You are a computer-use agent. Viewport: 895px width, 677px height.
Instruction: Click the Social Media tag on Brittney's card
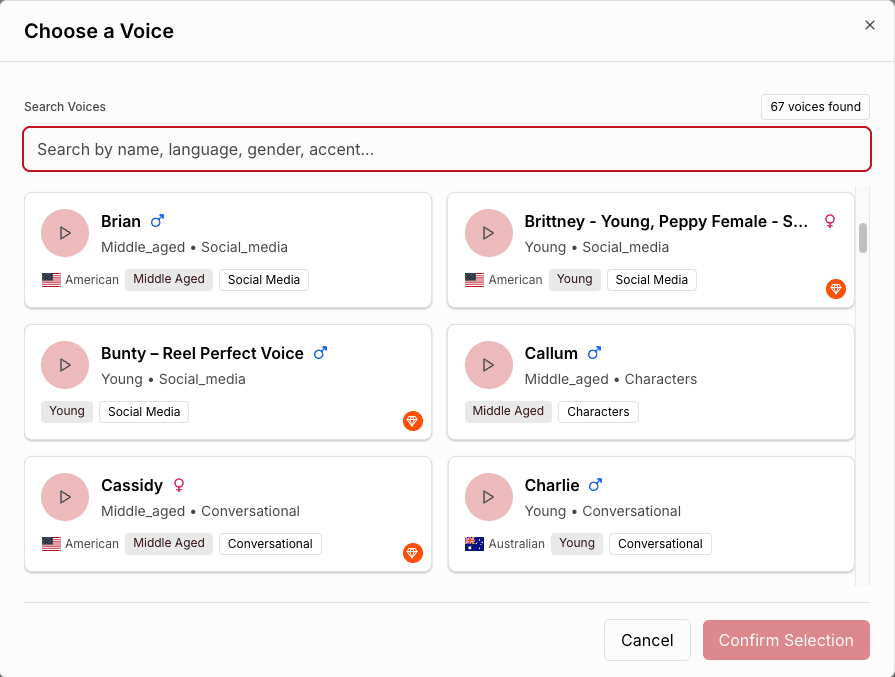point(651,280)
